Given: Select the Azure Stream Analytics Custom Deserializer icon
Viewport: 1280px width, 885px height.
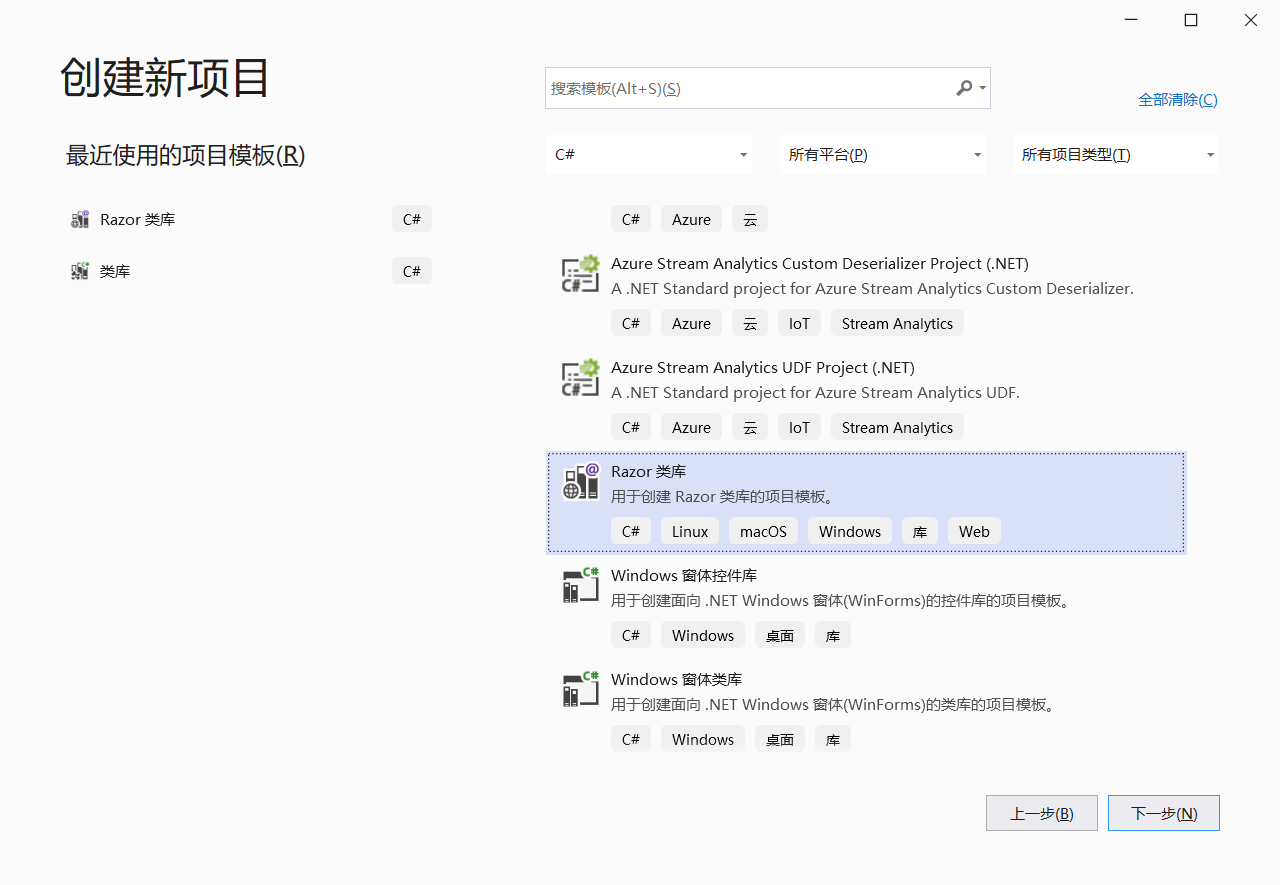Looking at the screenshot, I should [x=580, y=274].
